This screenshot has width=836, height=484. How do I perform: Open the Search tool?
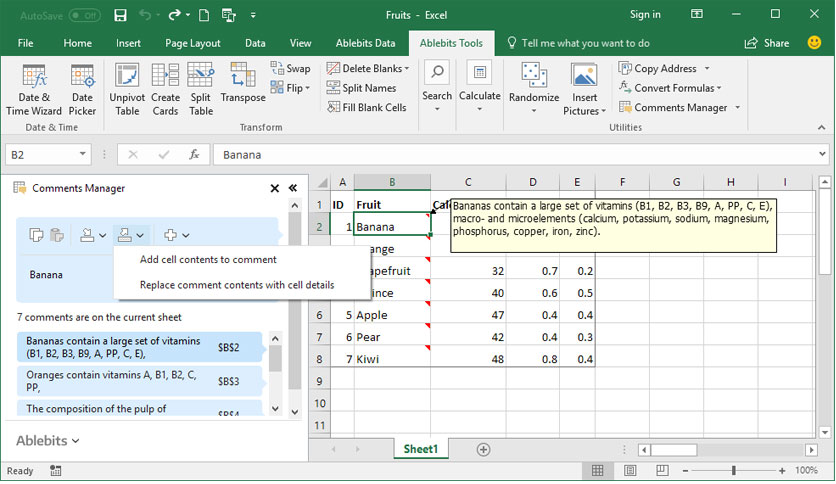click(437, 87)
